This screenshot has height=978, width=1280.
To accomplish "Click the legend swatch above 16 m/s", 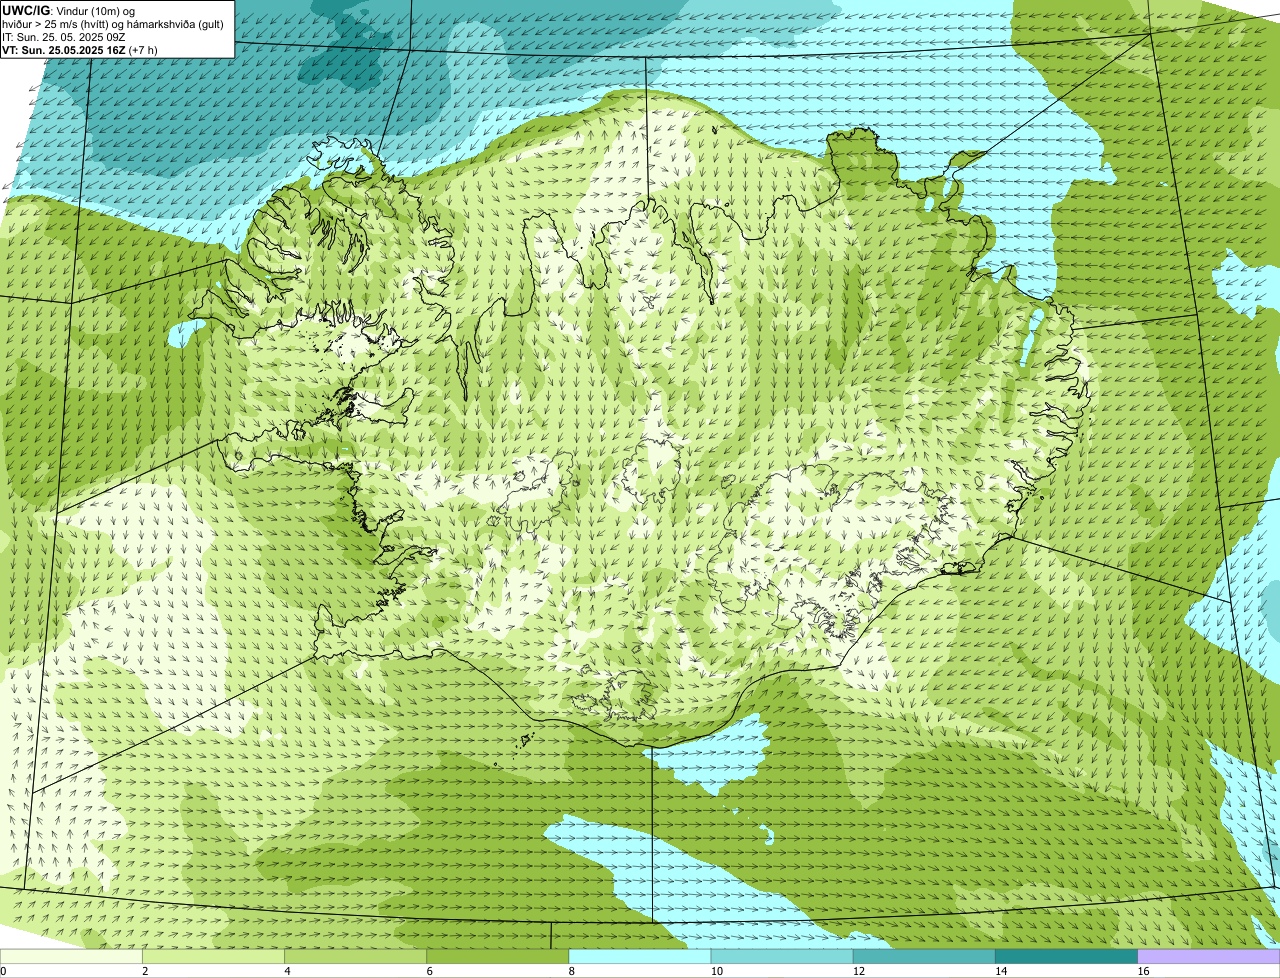I will coord(1208,957).
